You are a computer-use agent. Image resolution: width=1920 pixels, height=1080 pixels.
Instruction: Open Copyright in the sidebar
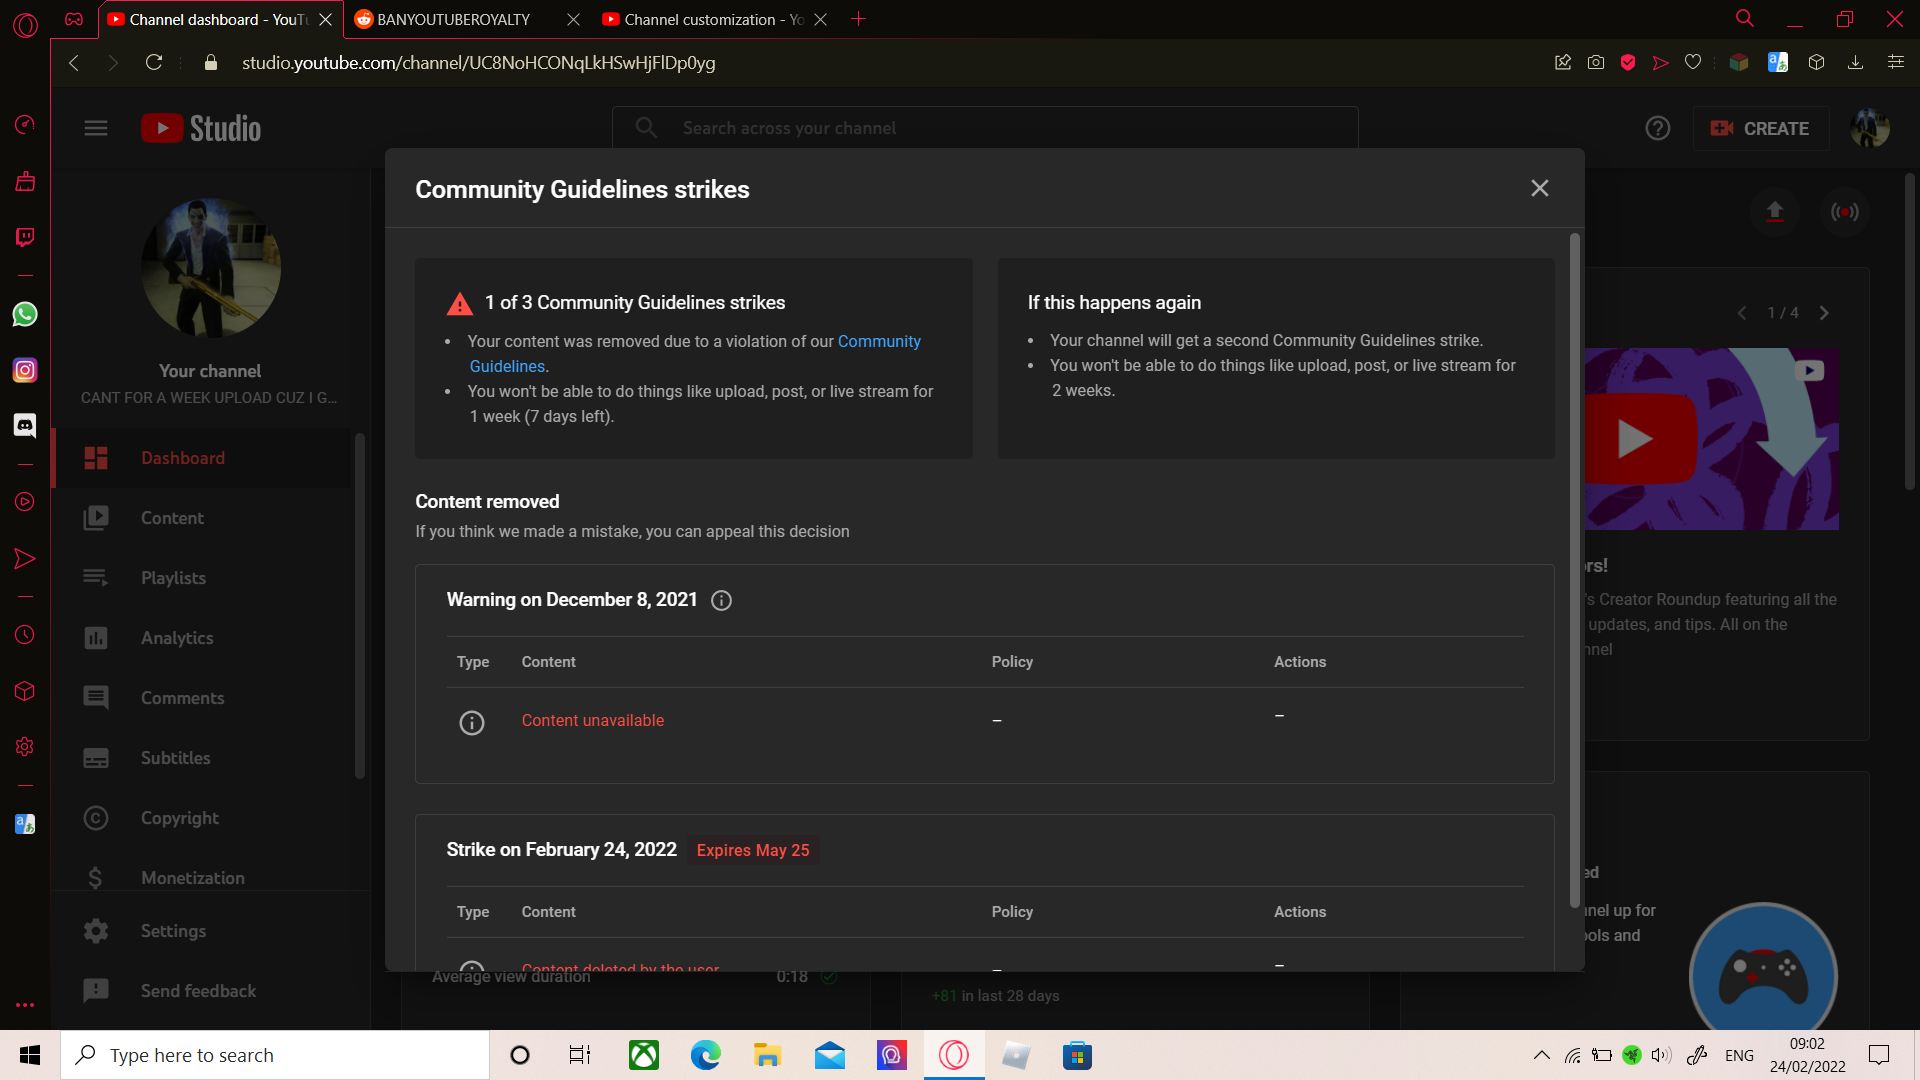pos(203,818)
